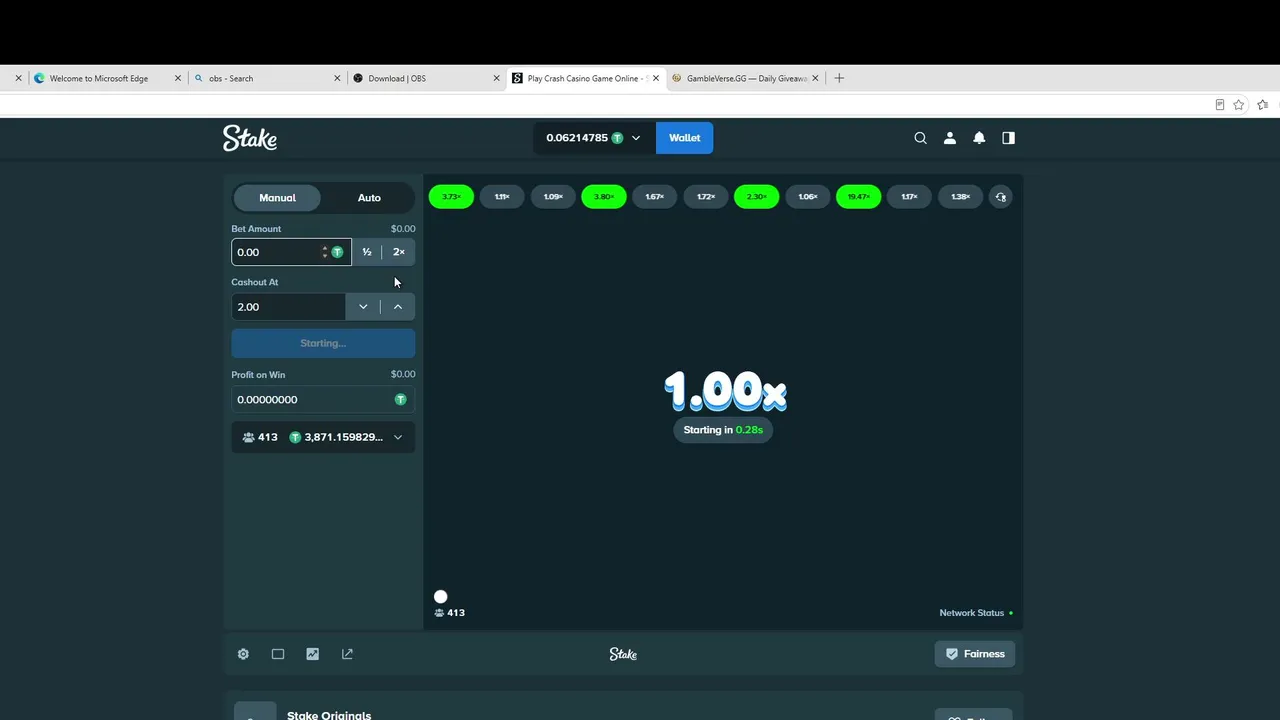Increase the Cashout At value

tap(398, 307)
